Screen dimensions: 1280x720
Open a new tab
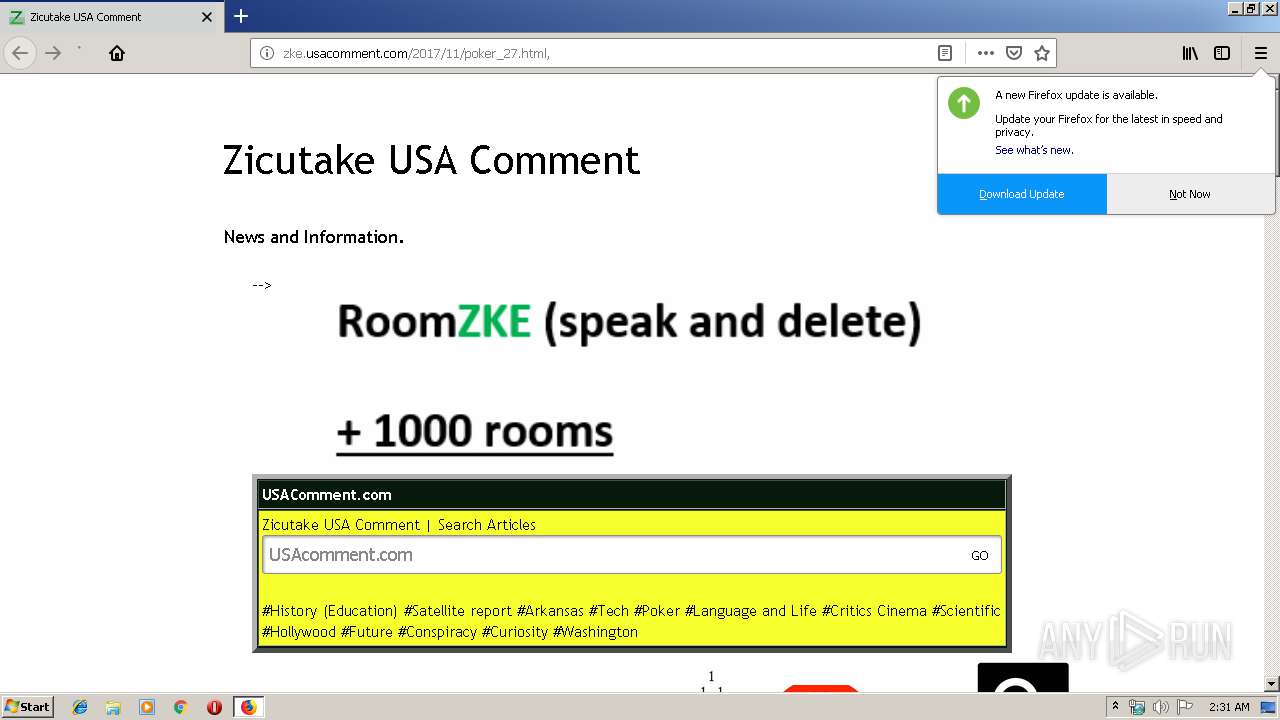pos(241,16)
